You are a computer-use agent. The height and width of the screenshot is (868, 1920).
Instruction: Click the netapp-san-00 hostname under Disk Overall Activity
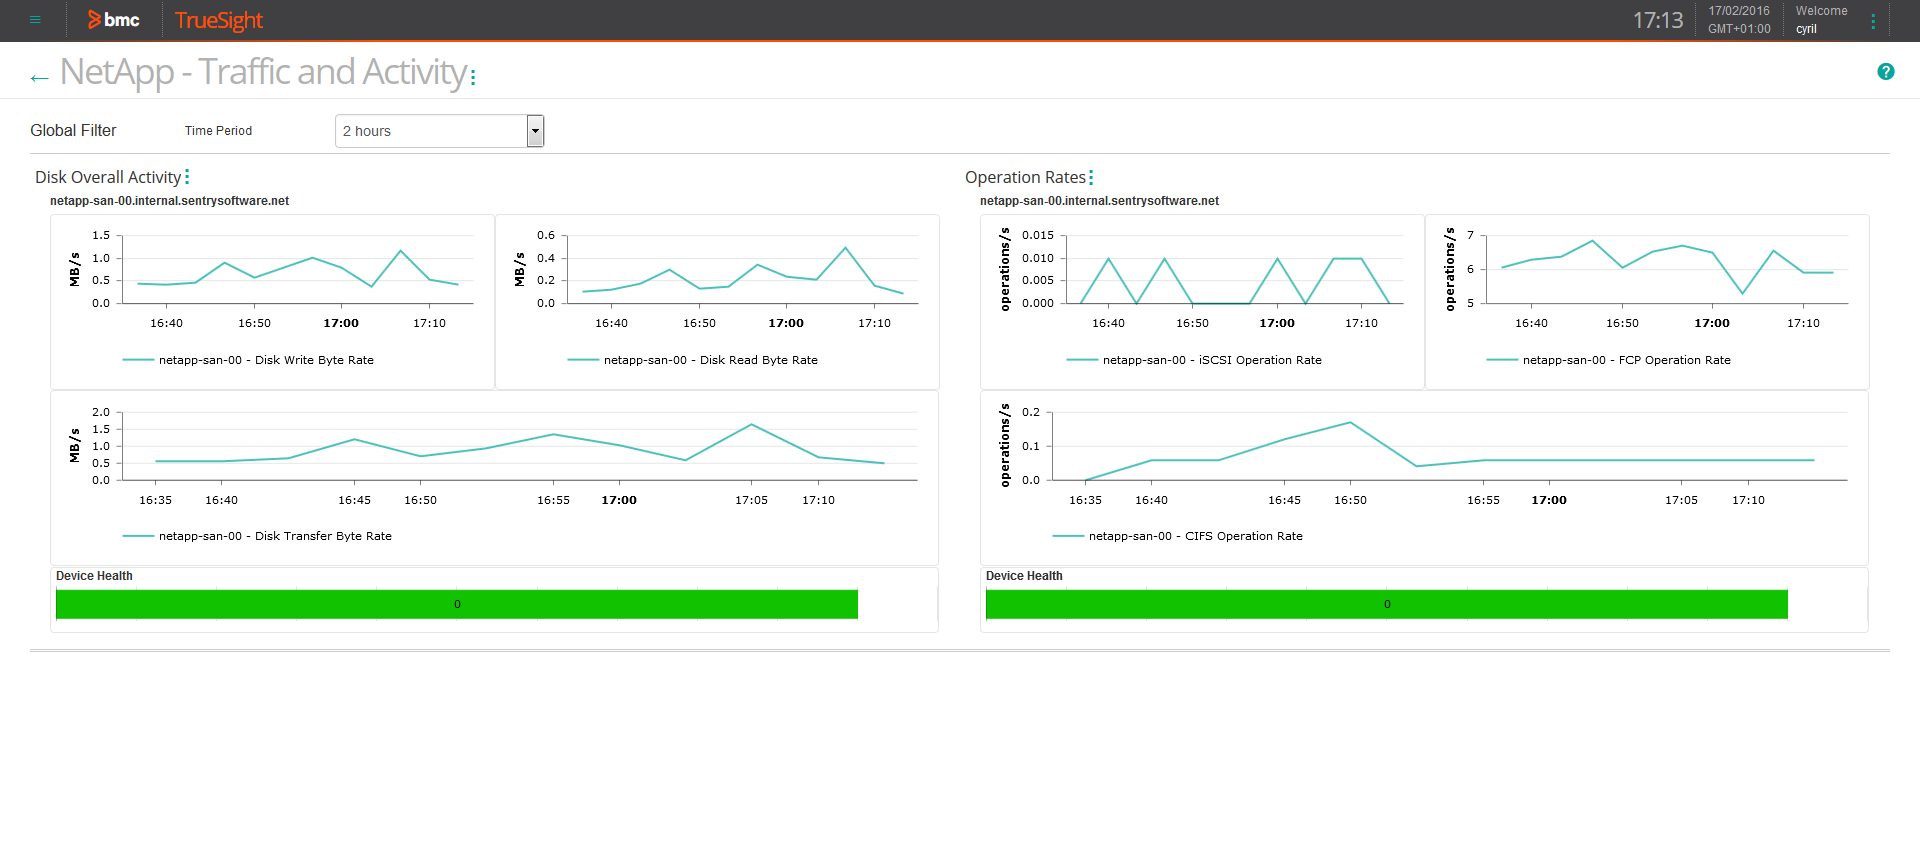169,201
